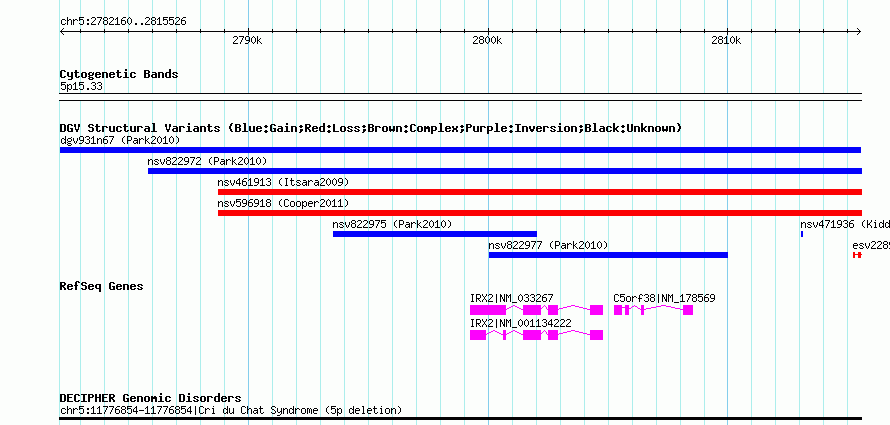890x425 pixels.
Task: Open nsv822975 (Park2010) label link
Action: (x=392, y=224)
